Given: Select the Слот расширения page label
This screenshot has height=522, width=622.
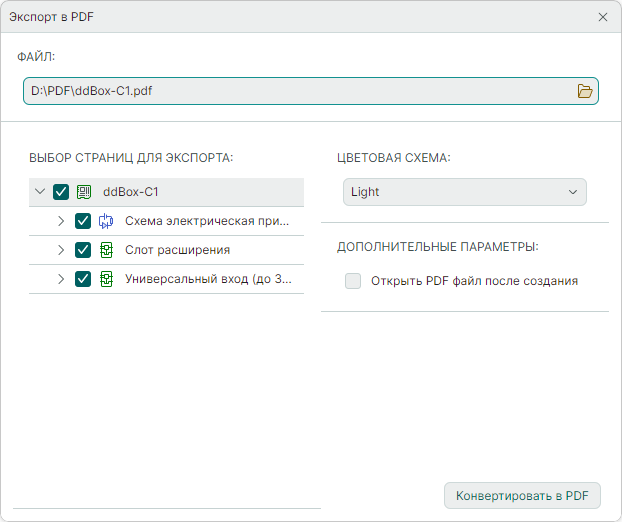Looking at the screenshot, I should coord(177,250).
